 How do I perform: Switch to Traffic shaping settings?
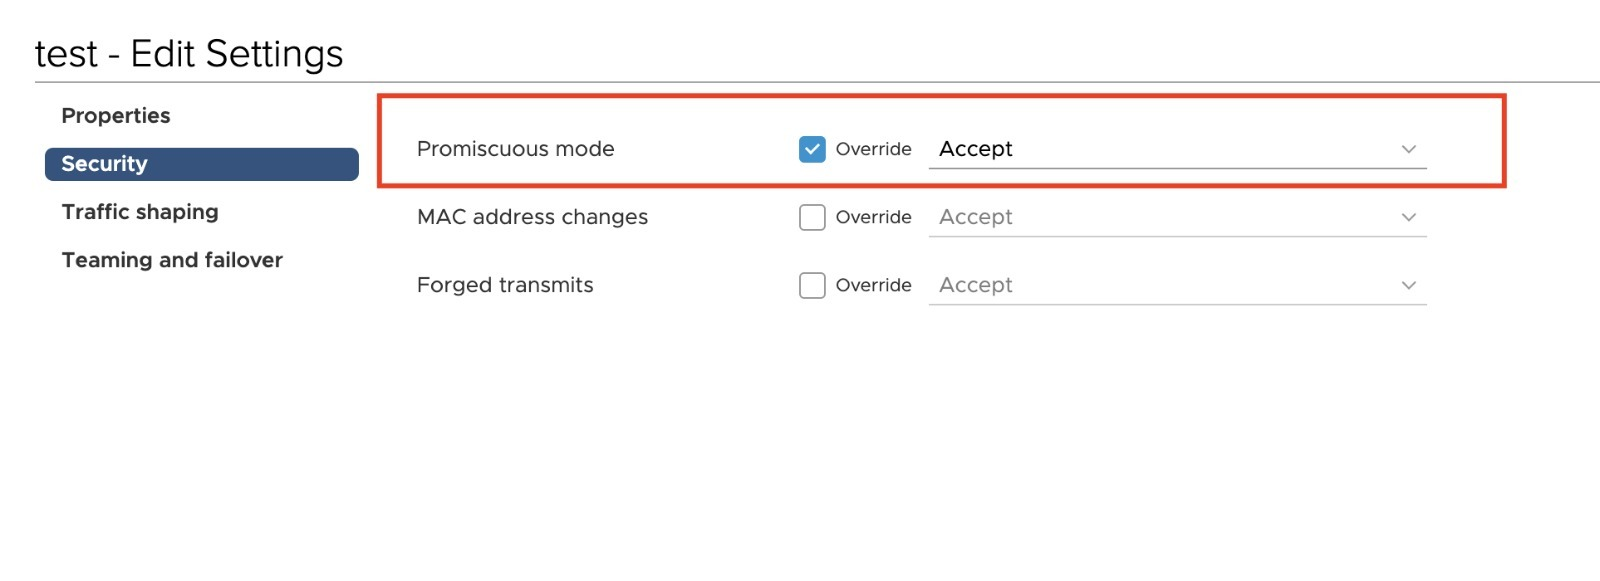pyautogui.click(x=140, y=212)
